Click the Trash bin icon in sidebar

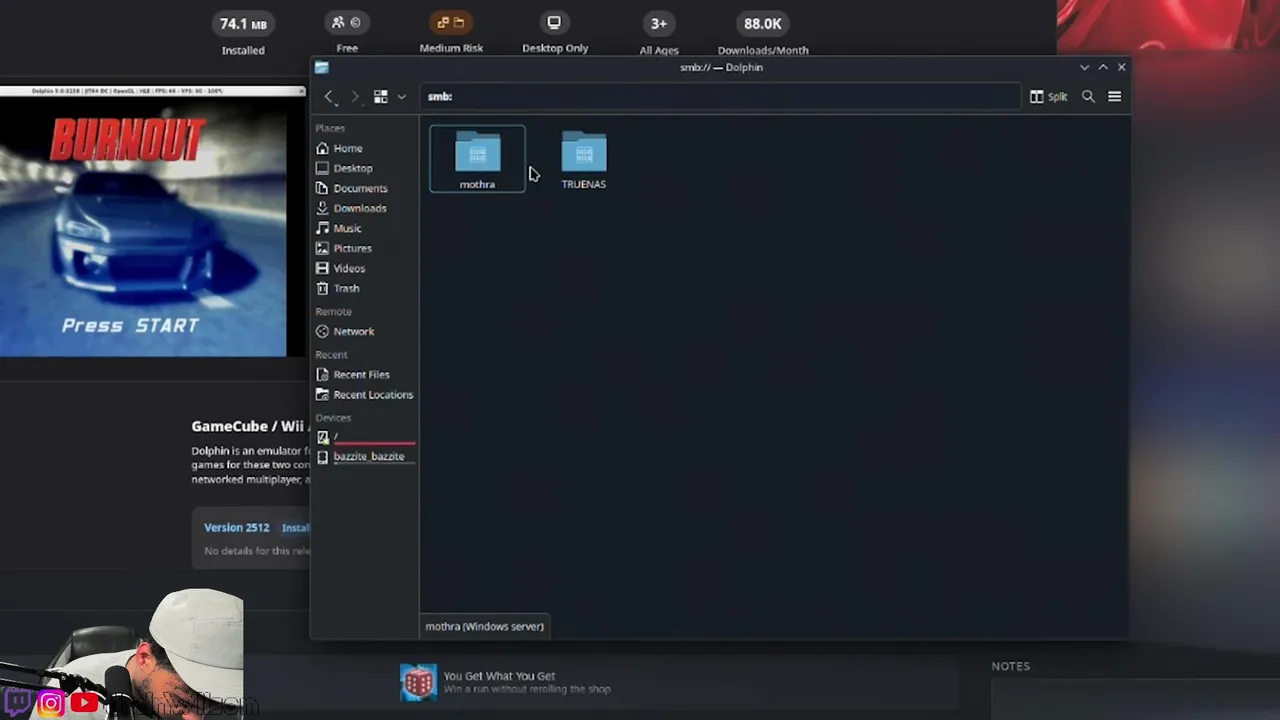(x=322, y=288)
